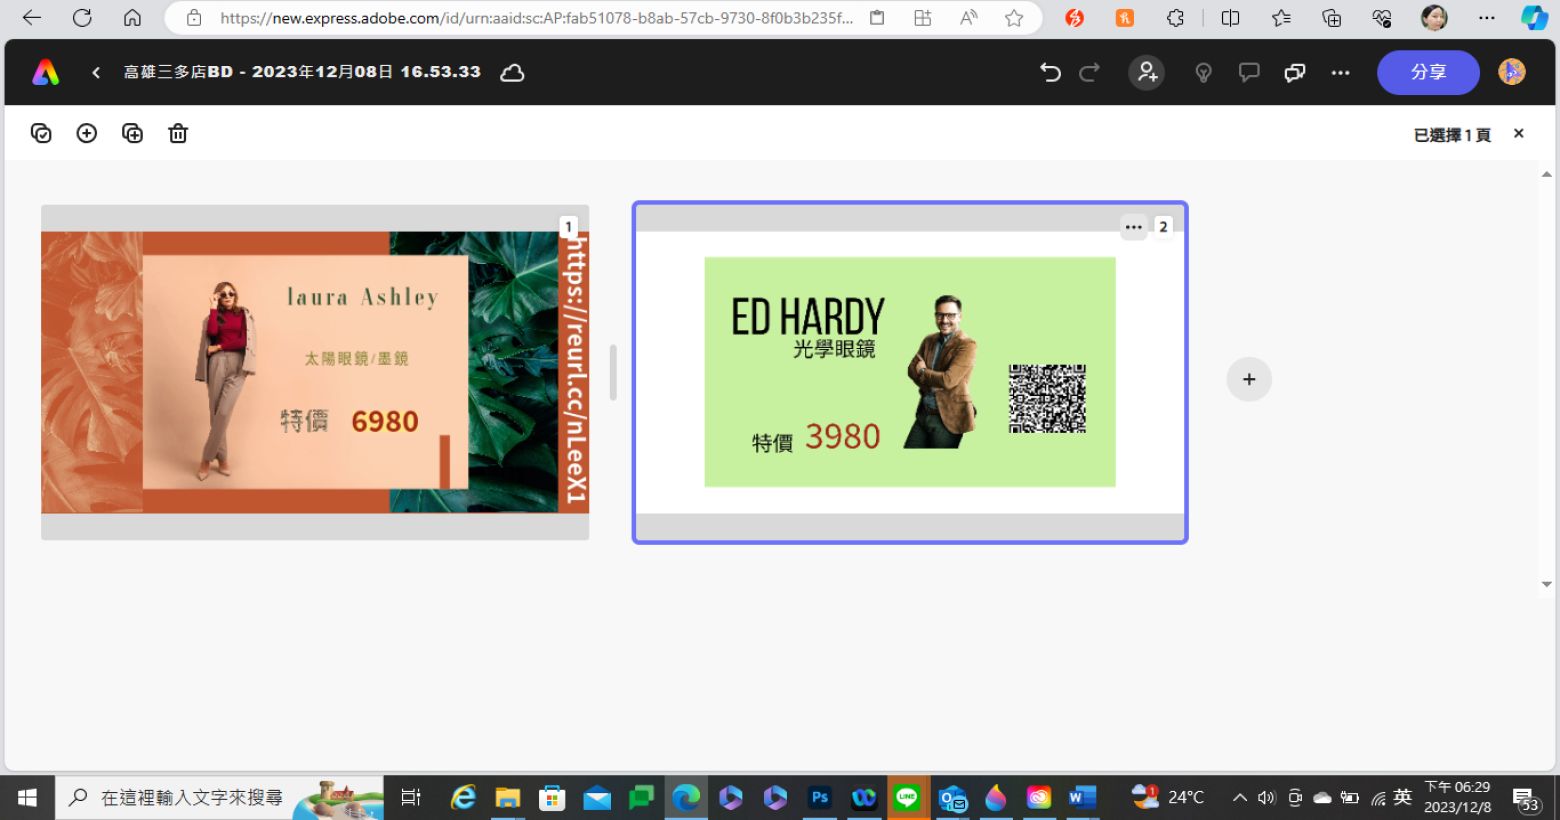Open the chat feedback icon in header
Viewport: 1560px width, 820px height.
(1295, 72)
